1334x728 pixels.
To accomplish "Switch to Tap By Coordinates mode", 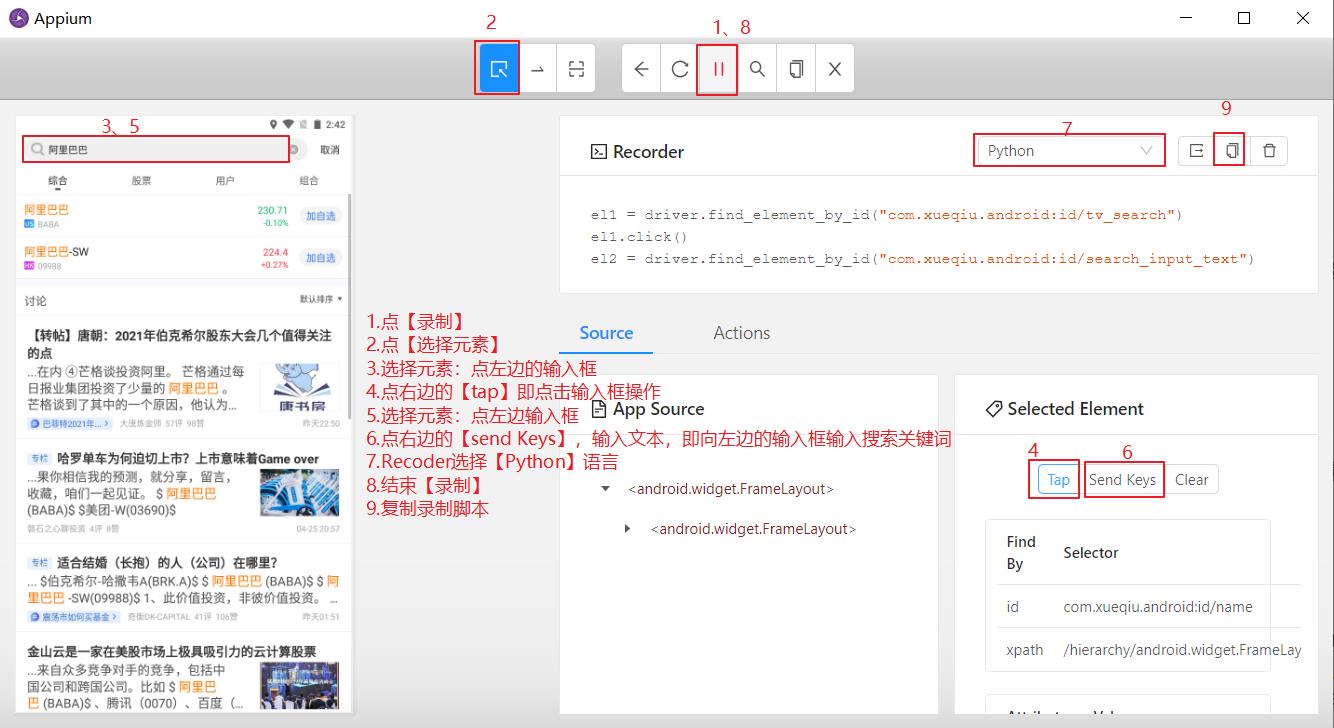I will (576, 69).
